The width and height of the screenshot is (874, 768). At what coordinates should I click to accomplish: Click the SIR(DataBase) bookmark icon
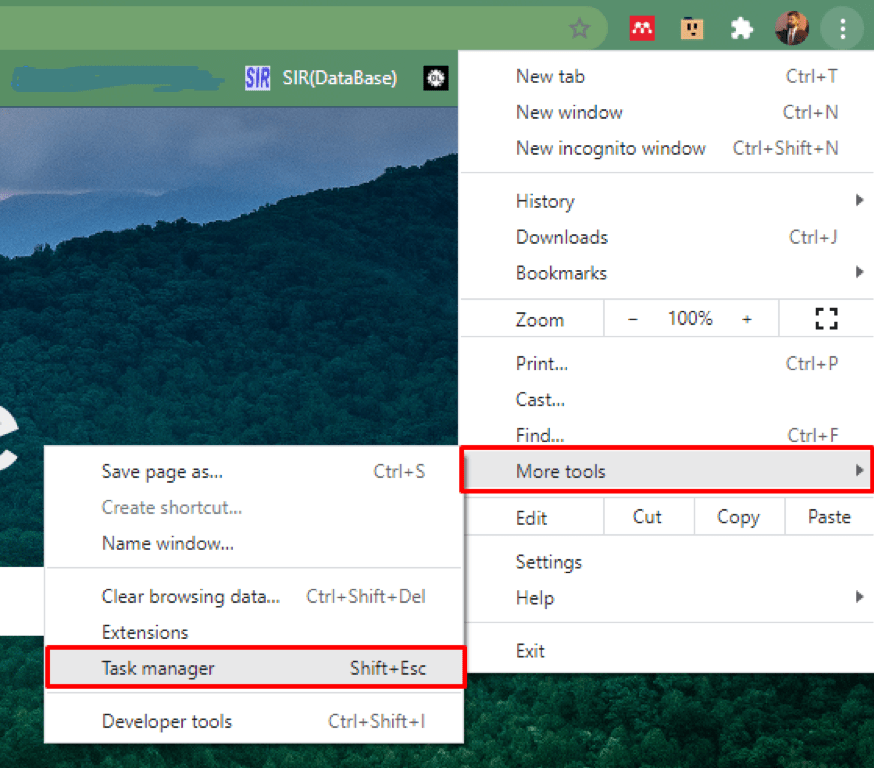pos(258,77)
